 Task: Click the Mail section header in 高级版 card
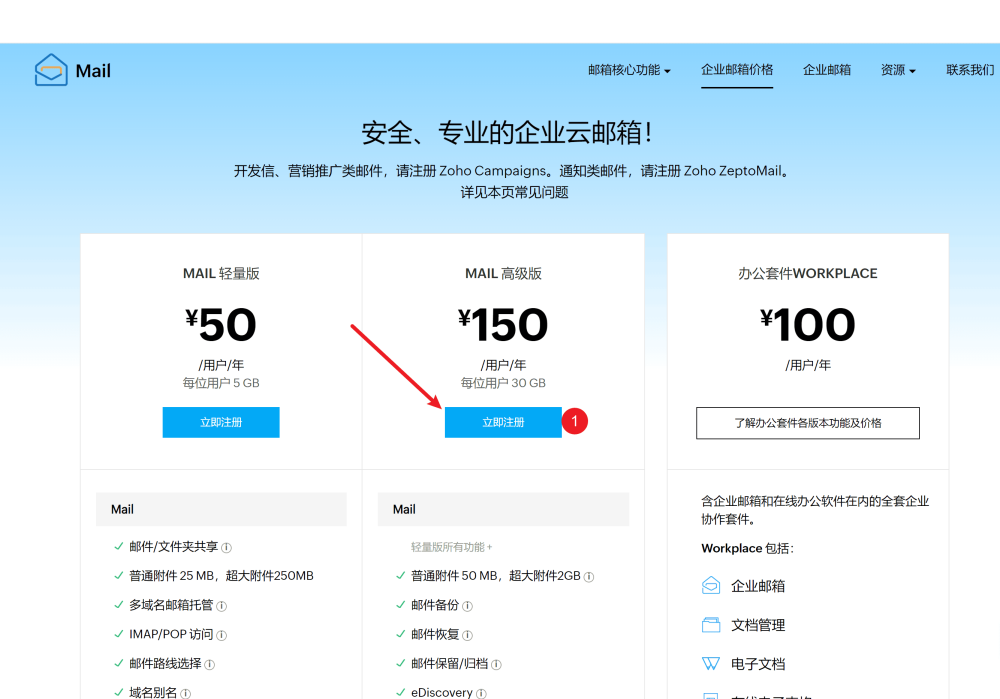(x=503, y=509)
